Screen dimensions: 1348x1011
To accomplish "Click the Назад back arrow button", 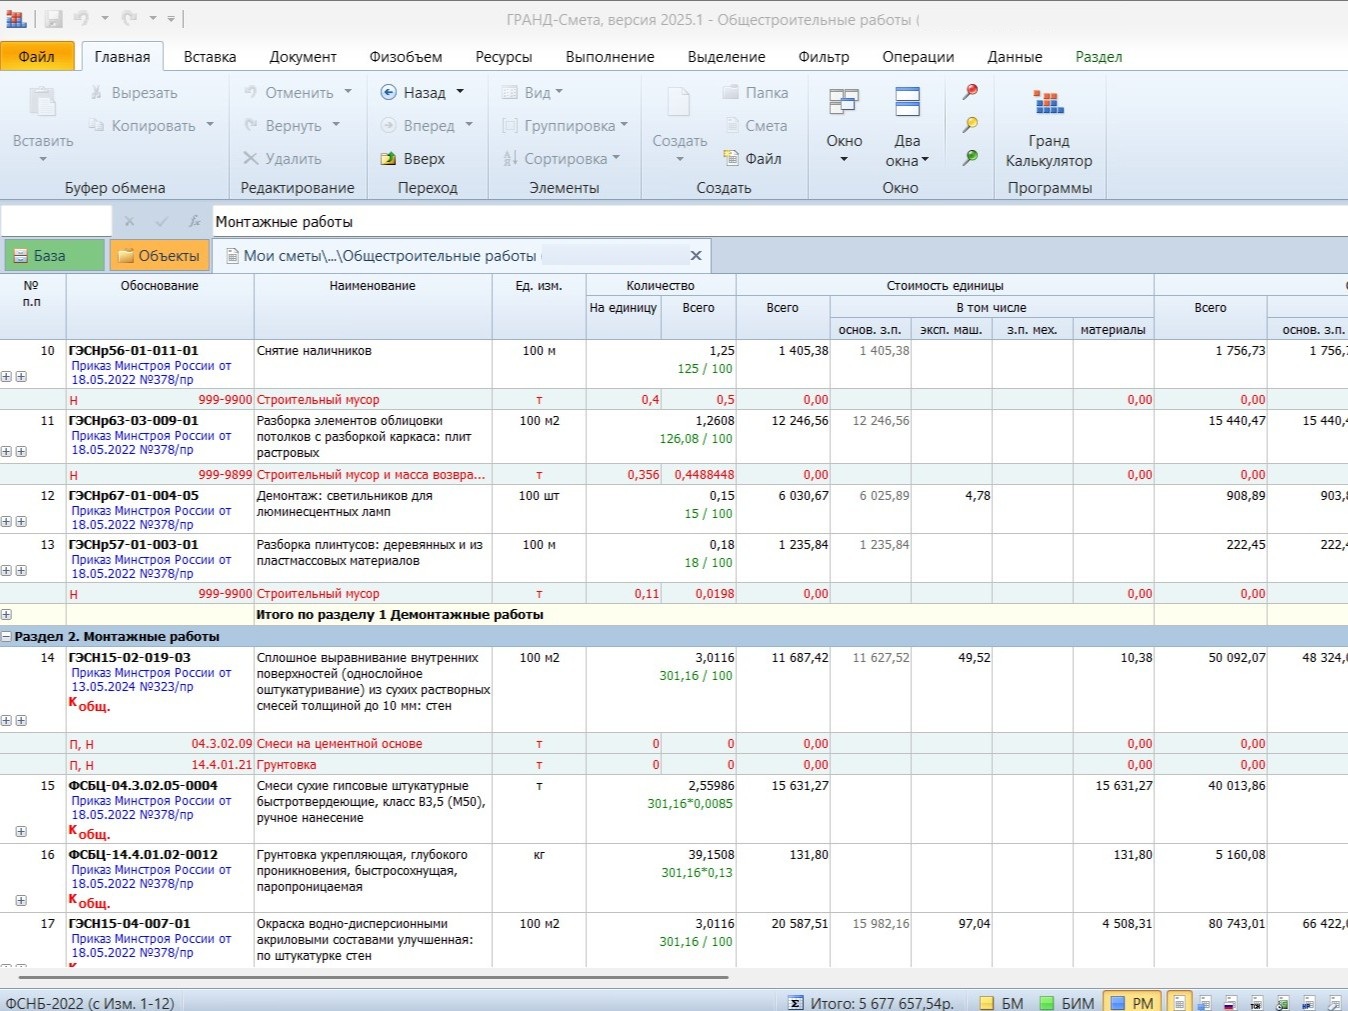I will 413,93.
